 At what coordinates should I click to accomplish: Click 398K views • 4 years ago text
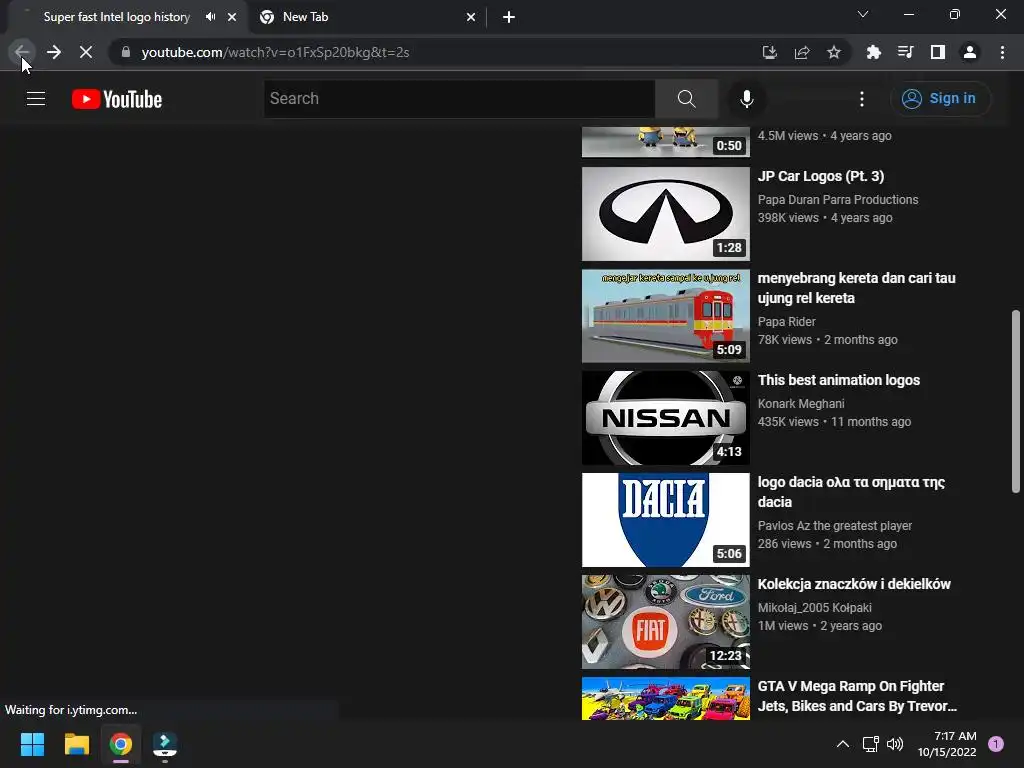(x=825, y=217)
